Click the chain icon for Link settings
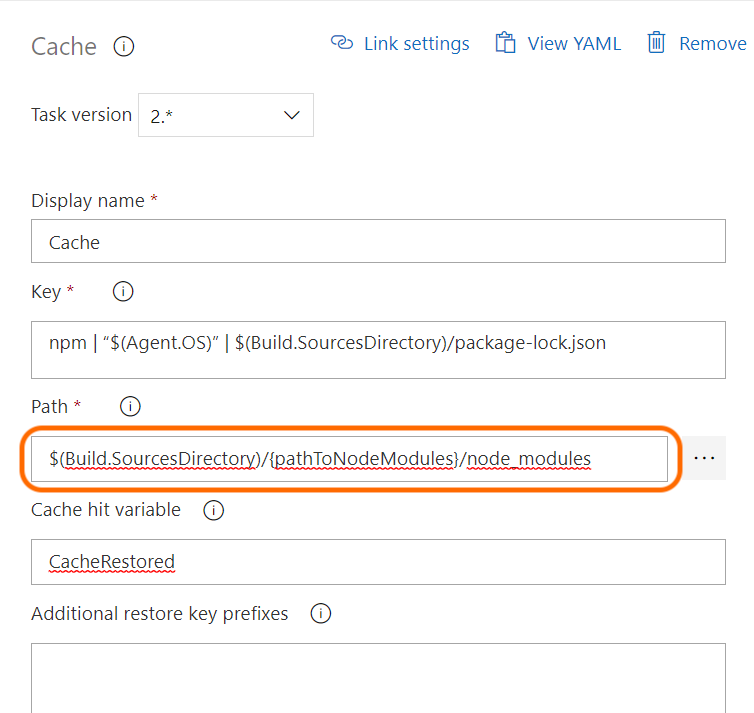This screenshot has width=754, height=713. coord(342,43)
